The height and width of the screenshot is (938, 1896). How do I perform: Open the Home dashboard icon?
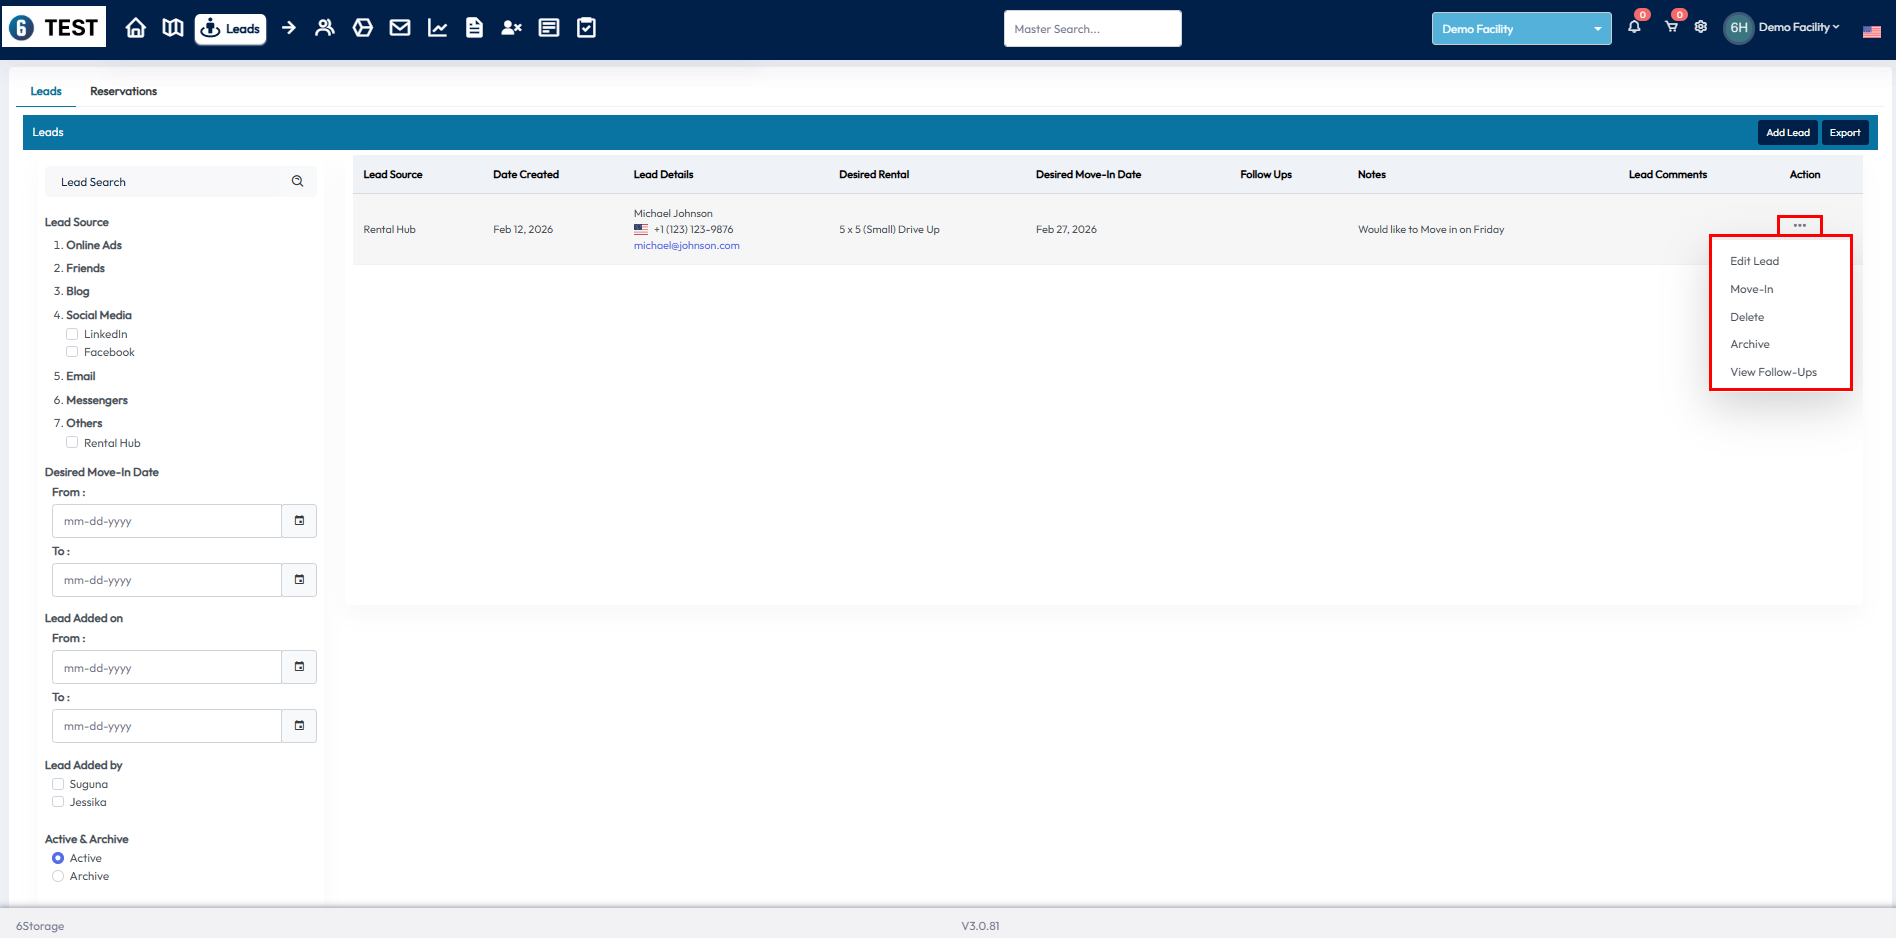136,28
